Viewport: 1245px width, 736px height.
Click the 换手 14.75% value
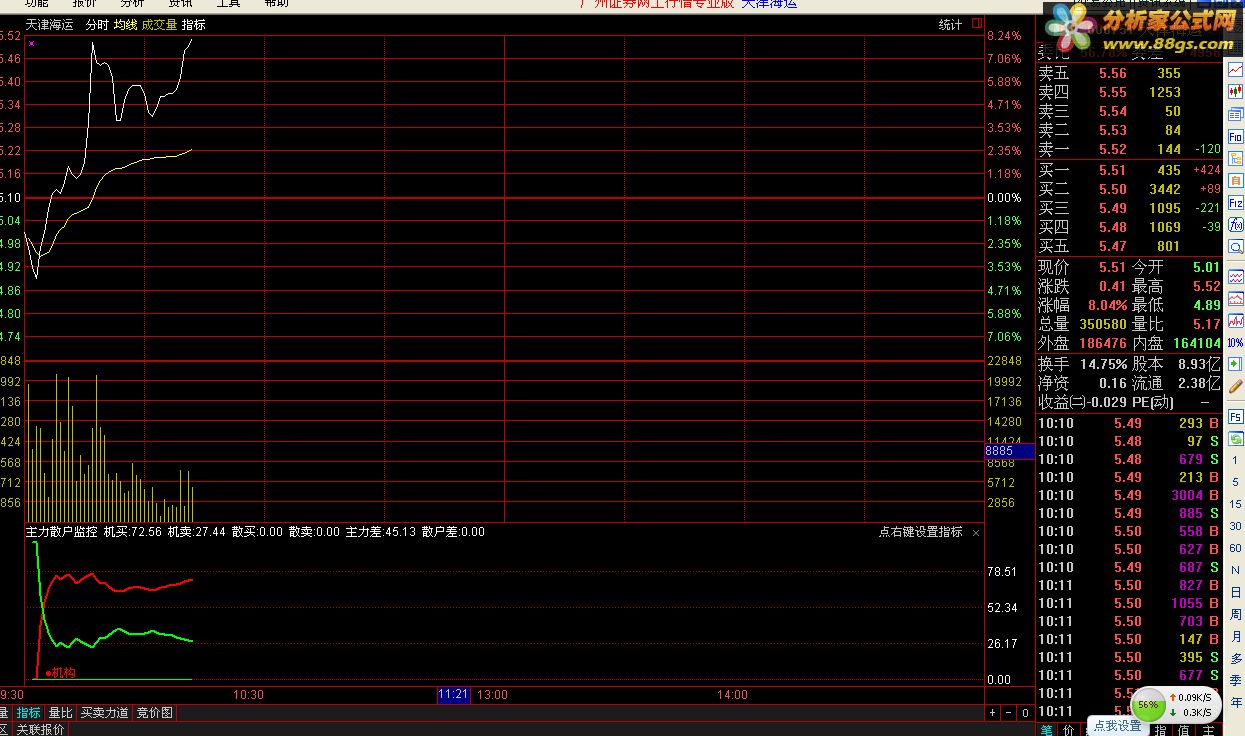point(1103,364)
